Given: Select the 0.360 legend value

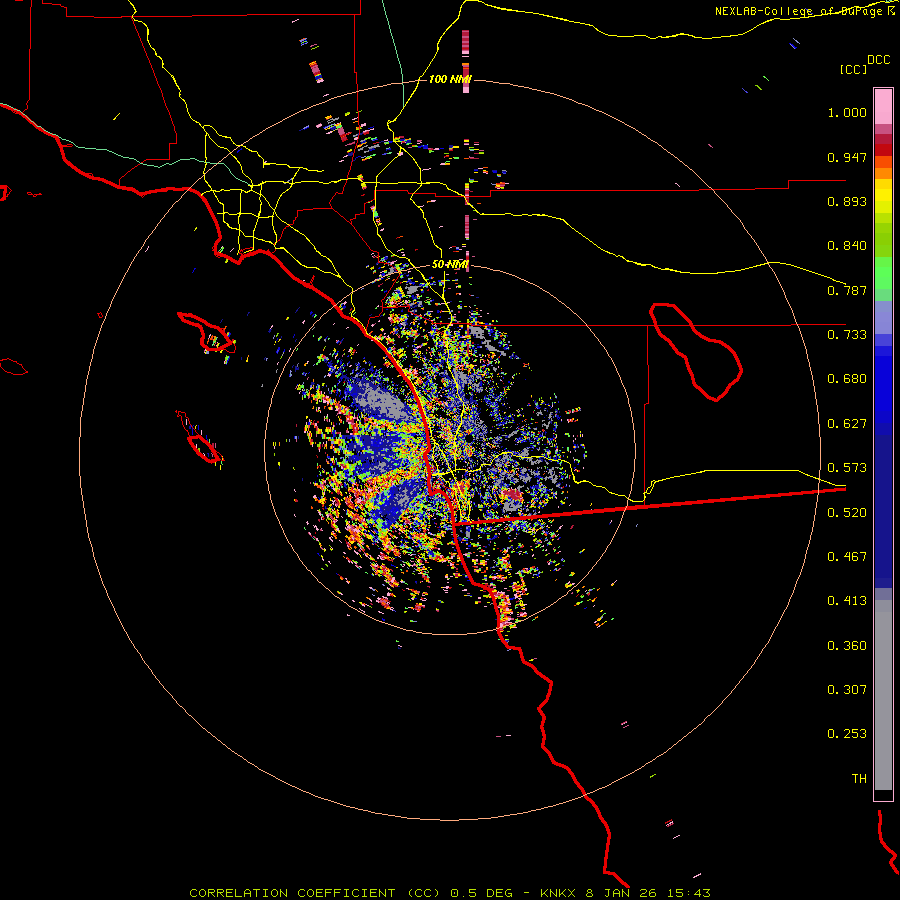Looking at the screenshot, I should pyautogui.click(x=847, y=646).
